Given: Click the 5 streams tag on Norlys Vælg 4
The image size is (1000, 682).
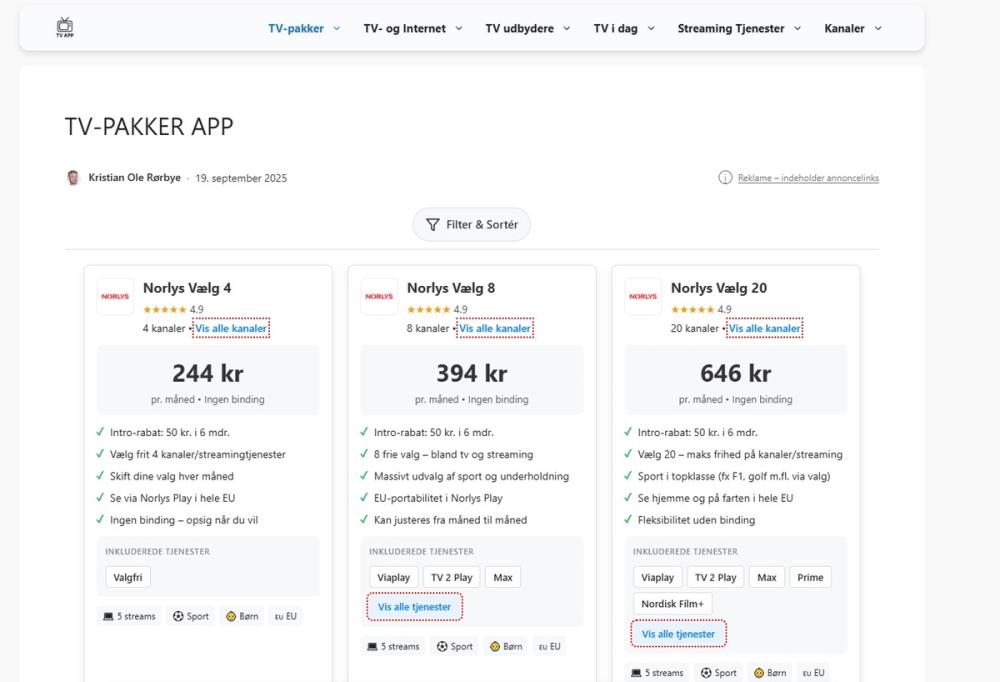Looking at the screenshot, I should coord(129,616).
